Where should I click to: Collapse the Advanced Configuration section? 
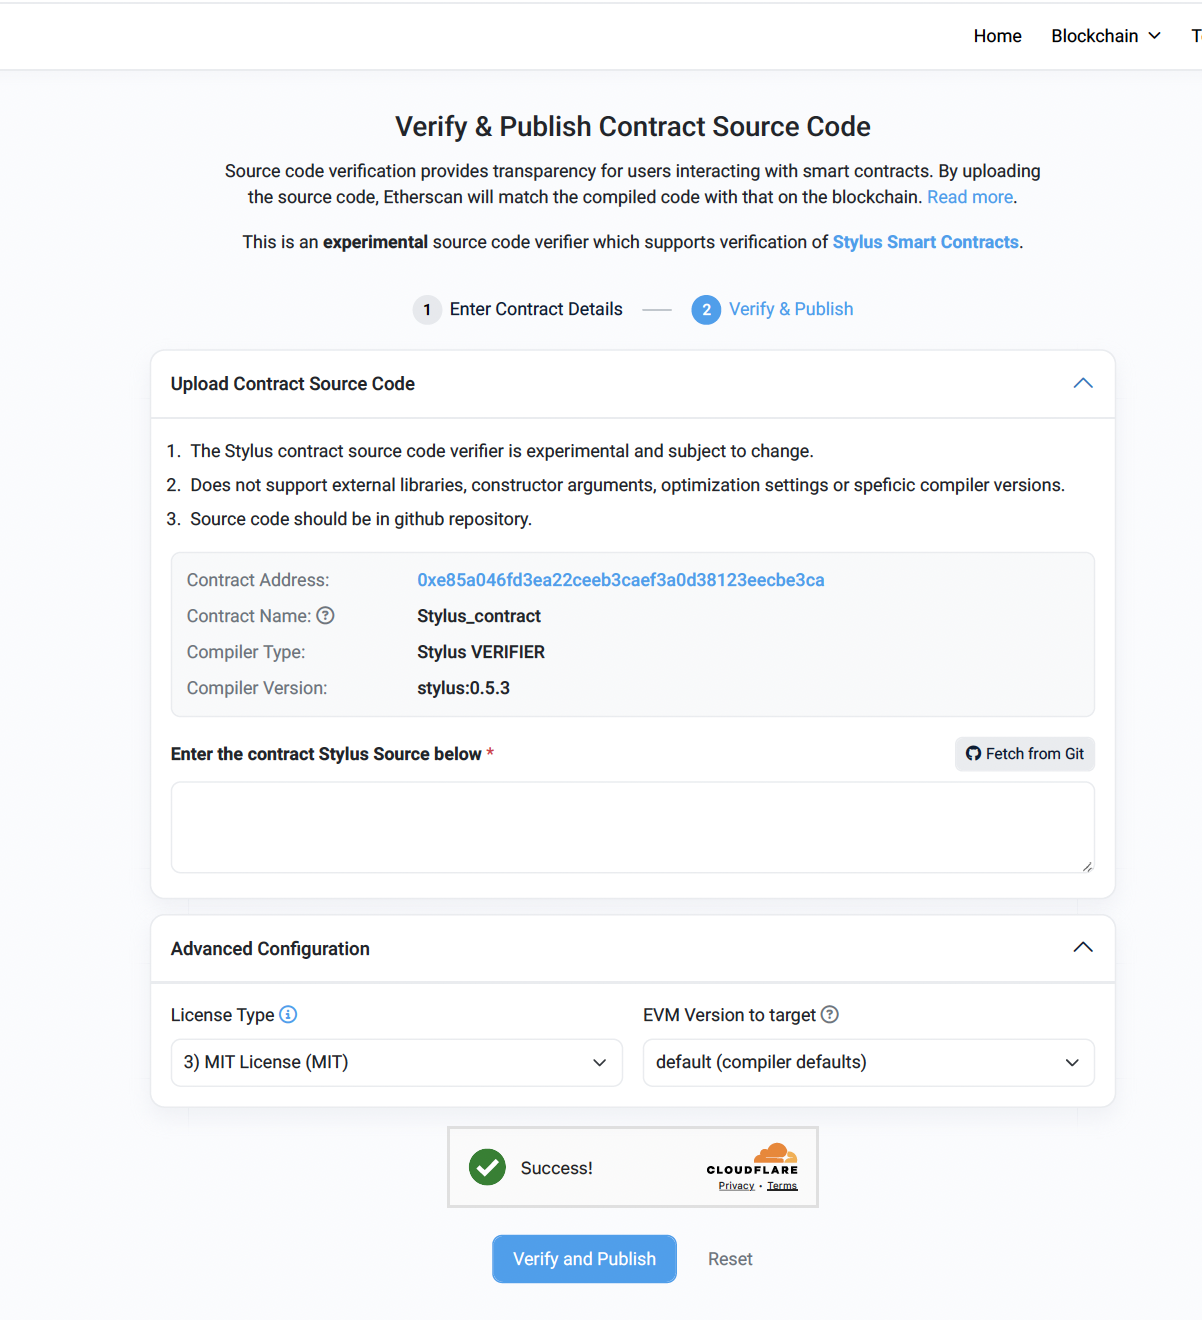(1083, 947)
